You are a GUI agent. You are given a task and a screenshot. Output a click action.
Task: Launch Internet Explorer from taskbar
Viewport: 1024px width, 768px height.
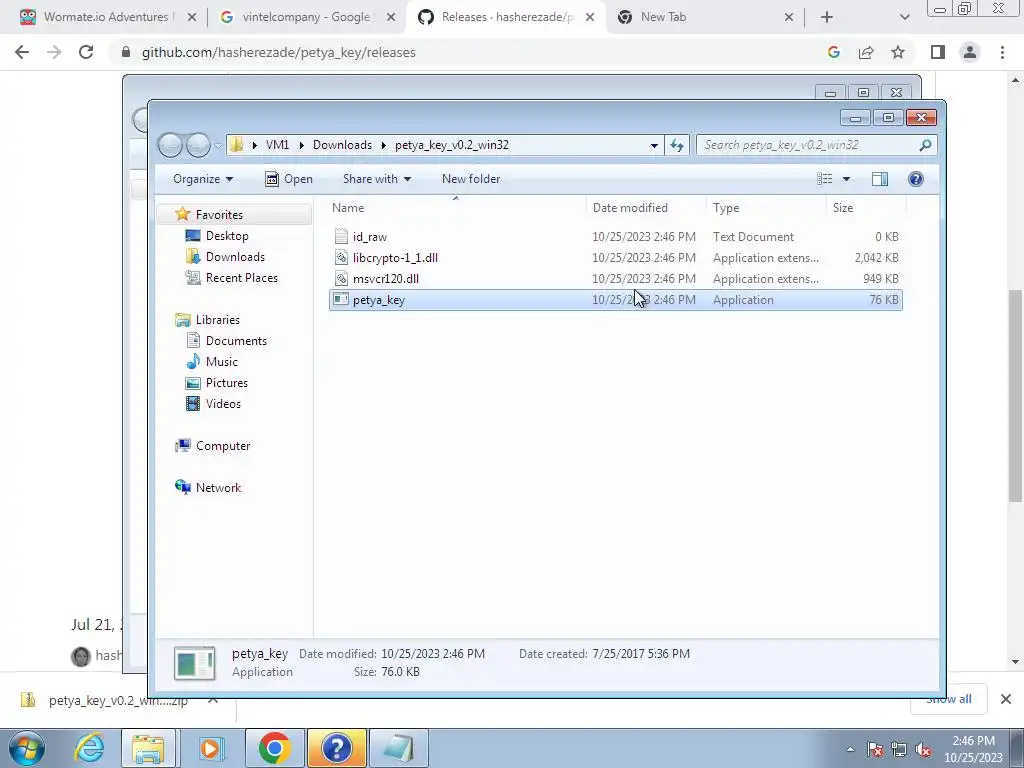pyautogui.click(x=89, y=748)
